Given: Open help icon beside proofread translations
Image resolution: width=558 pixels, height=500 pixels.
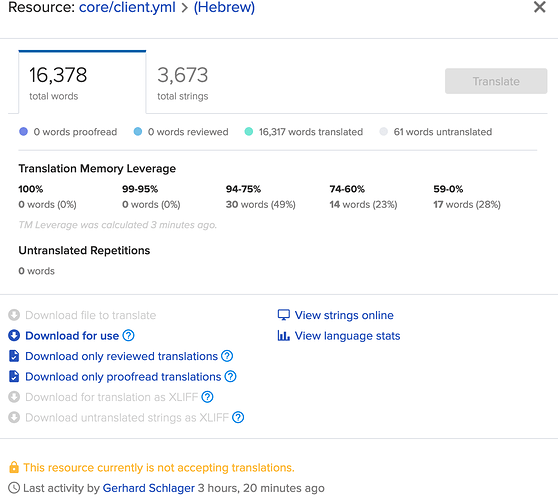Looking at the screenshot, I should point(231,377).
